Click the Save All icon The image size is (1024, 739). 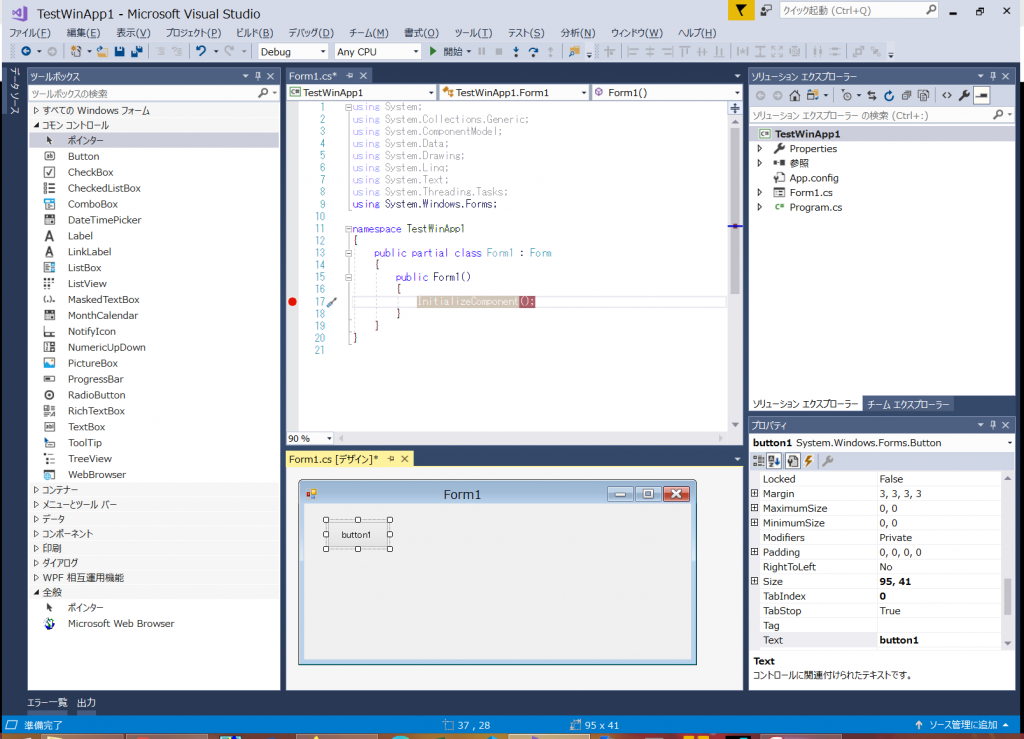click(x=136, y=52)
